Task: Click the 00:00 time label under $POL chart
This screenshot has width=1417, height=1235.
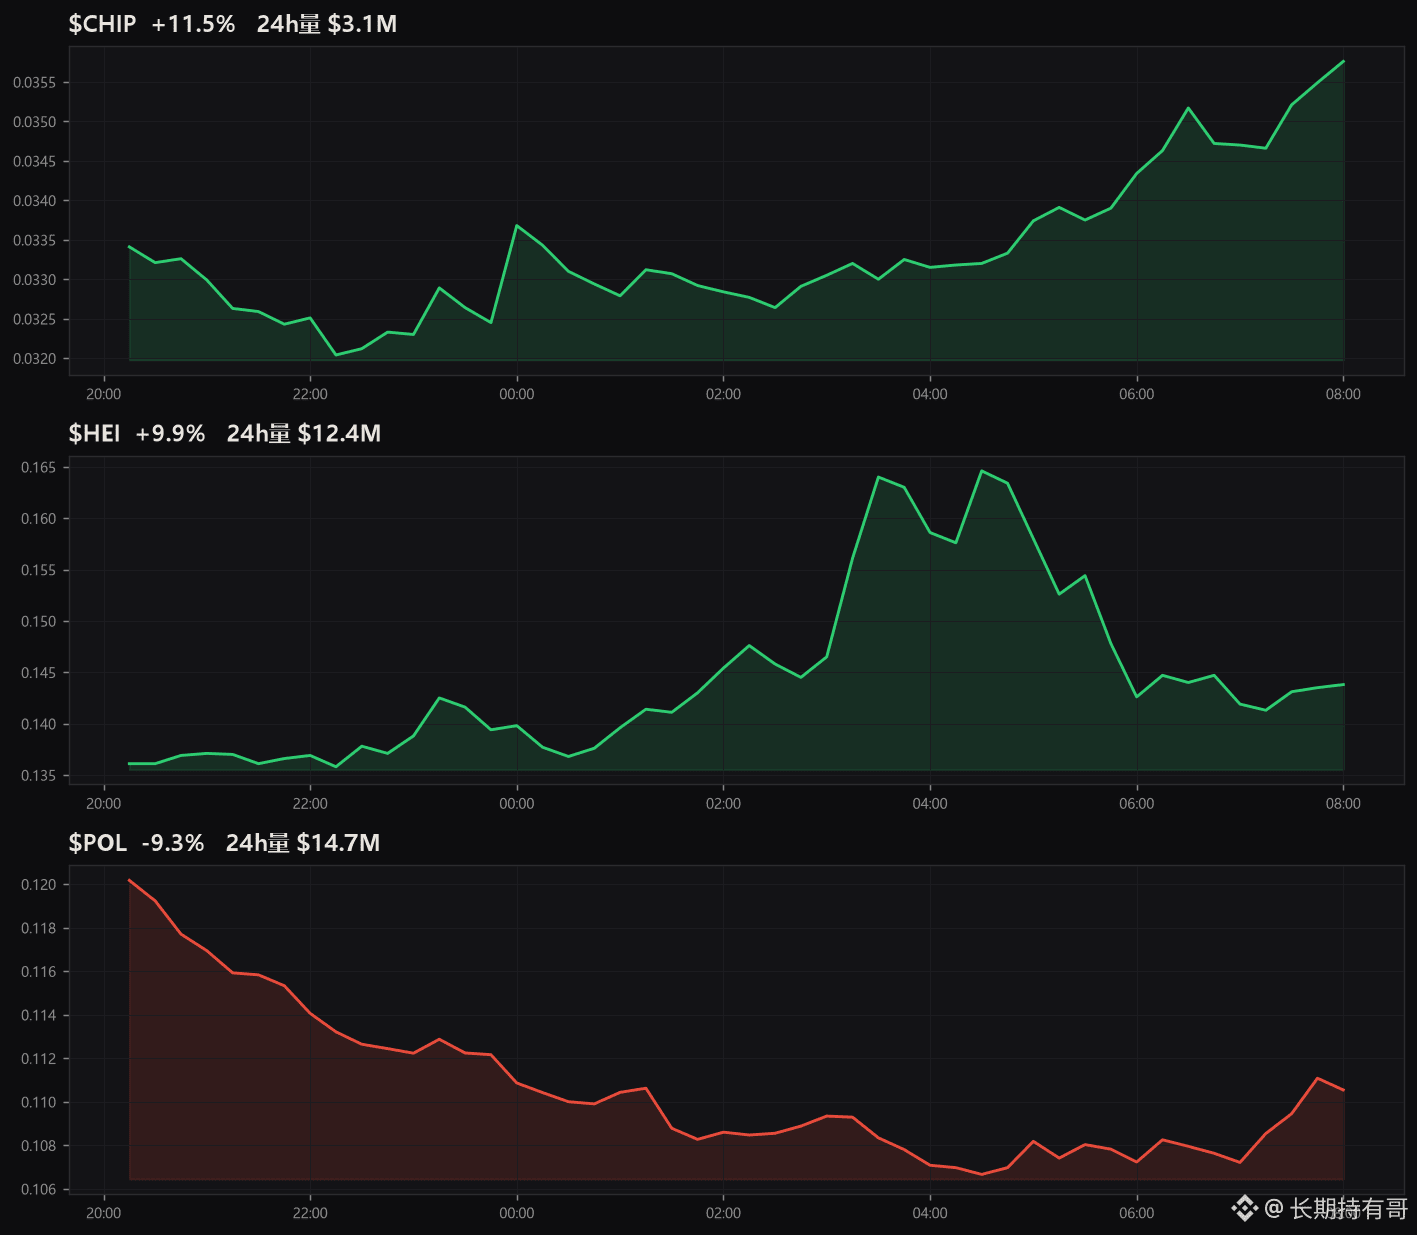Action: click(517, 1213)
